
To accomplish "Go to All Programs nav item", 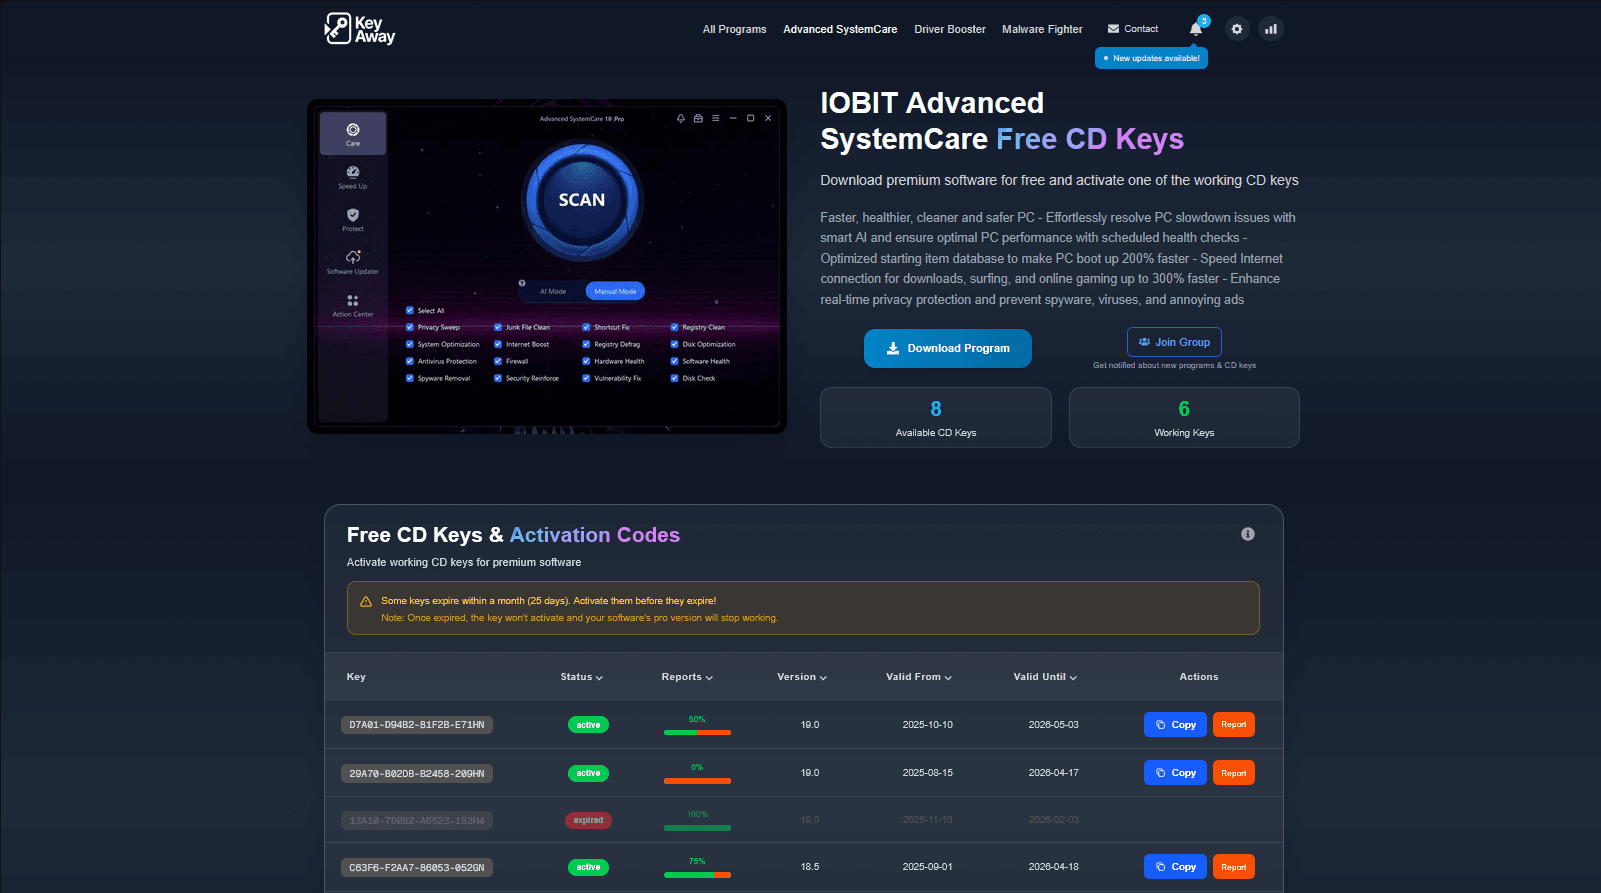I will (734, 29).
